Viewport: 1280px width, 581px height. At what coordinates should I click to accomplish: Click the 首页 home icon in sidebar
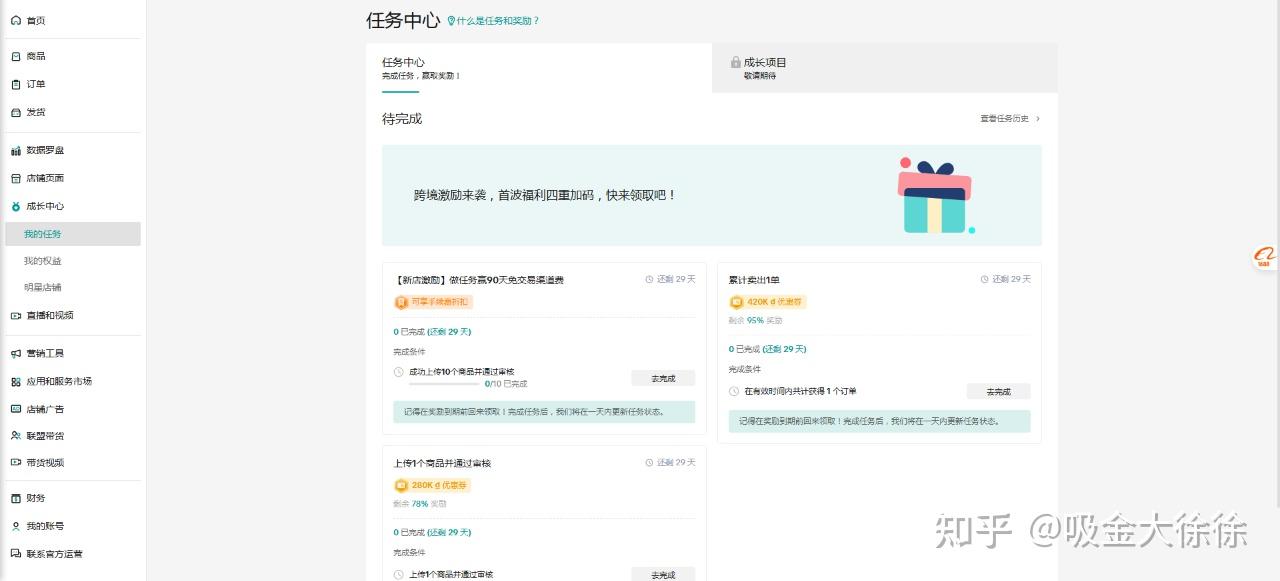pyautogui.click(x=16, y=21)
